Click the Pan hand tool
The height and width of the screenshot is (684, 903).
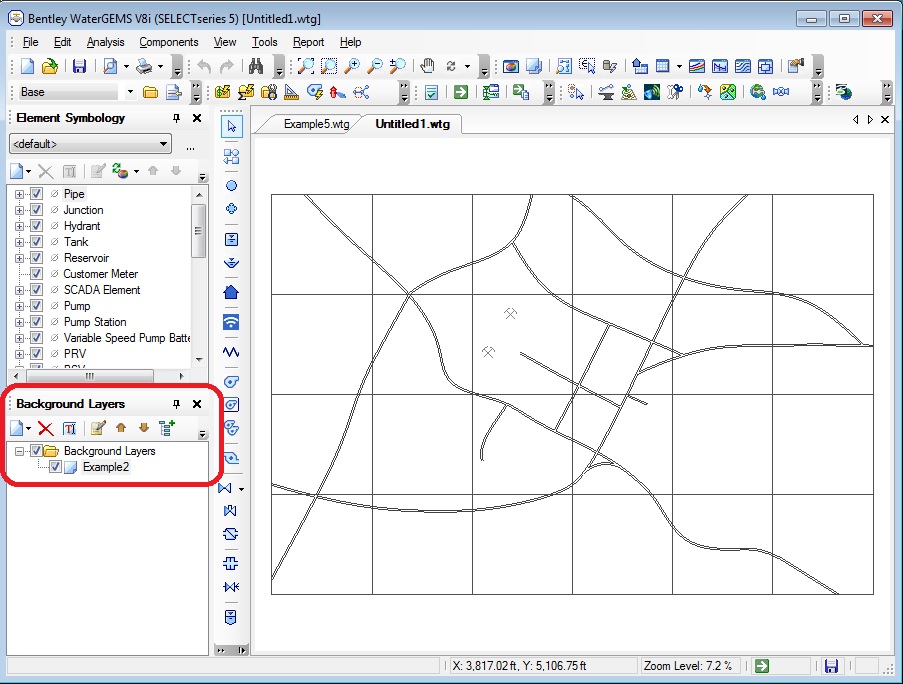coord(427,67)
